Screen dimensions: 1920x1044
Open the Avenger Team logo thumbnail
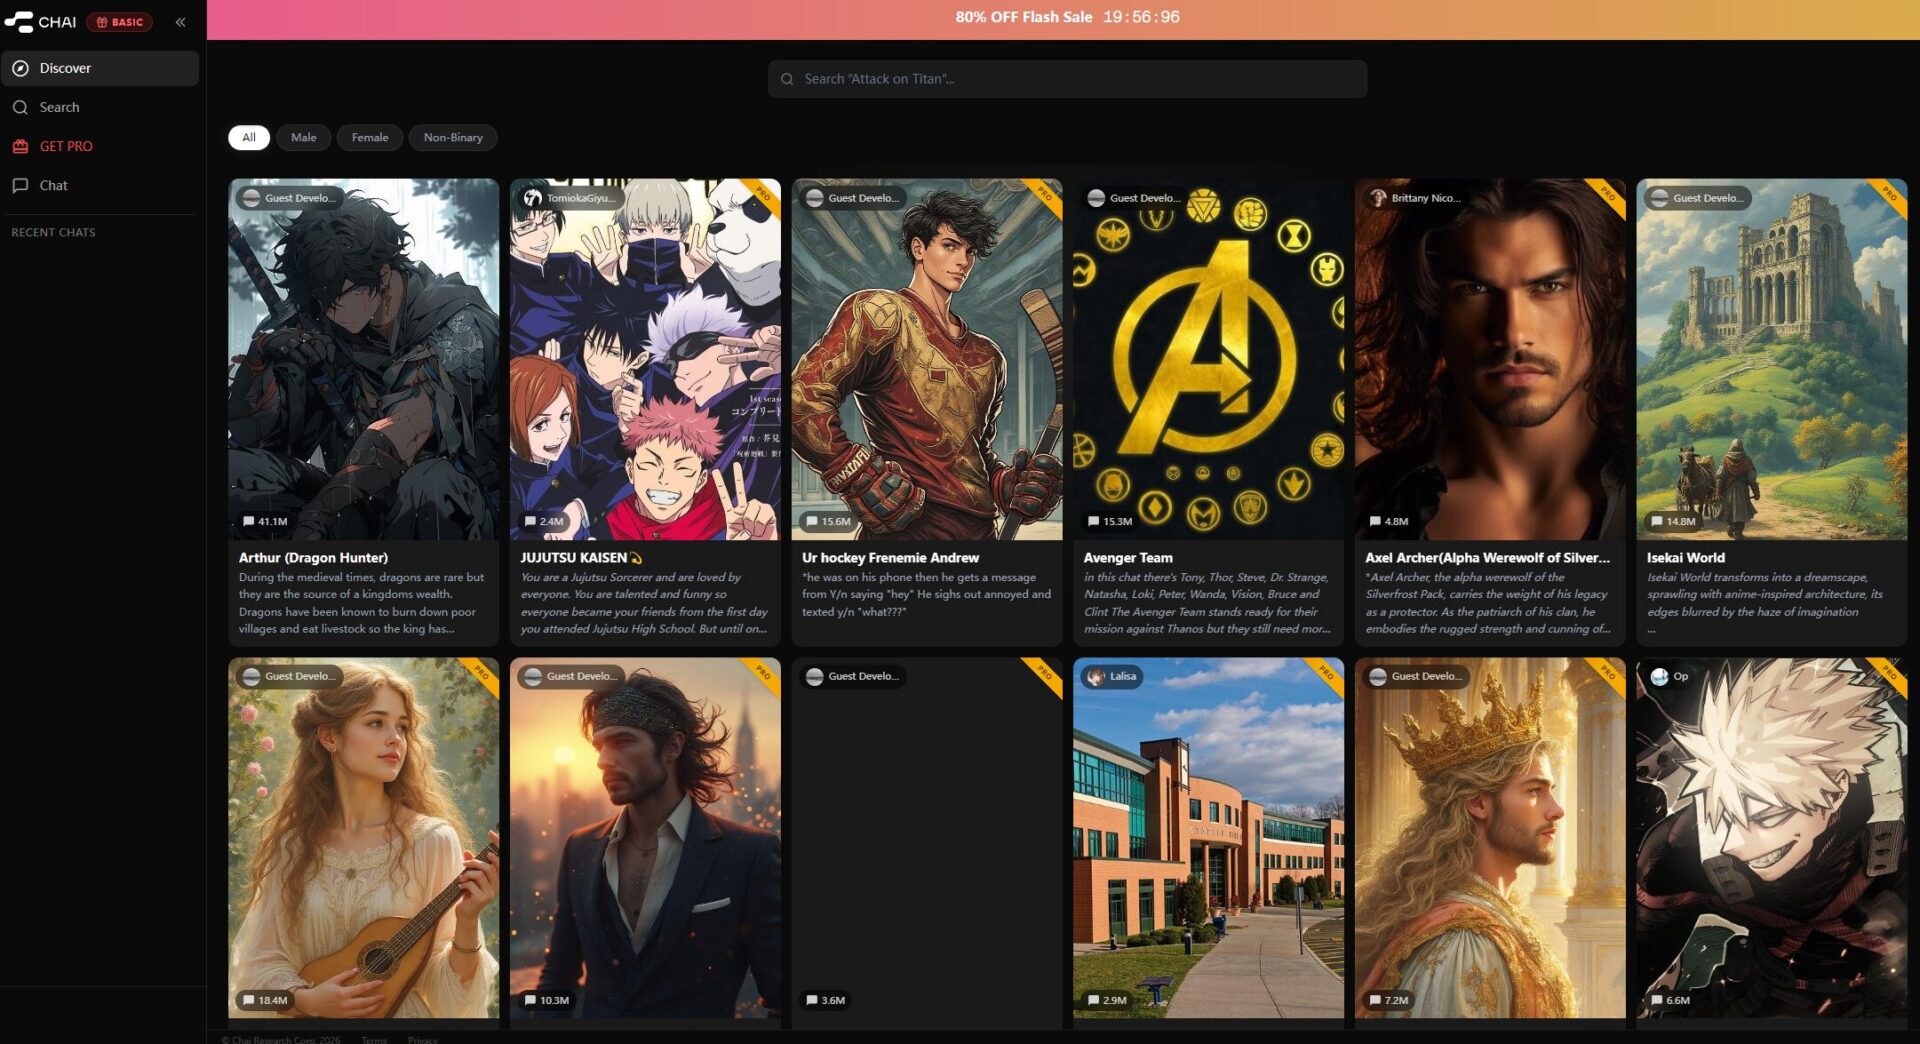[x=1208, y=359]
